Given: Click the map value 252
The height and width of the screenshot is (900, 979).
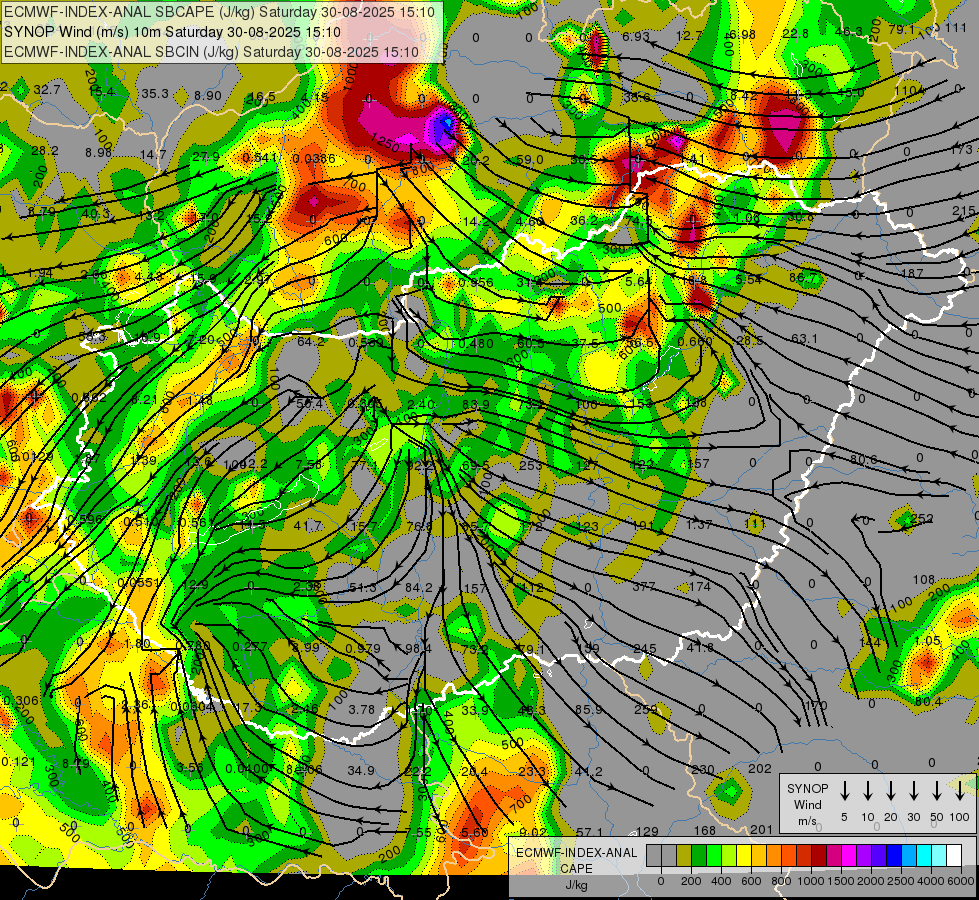Looking at the screenshot, I should 922,518.
